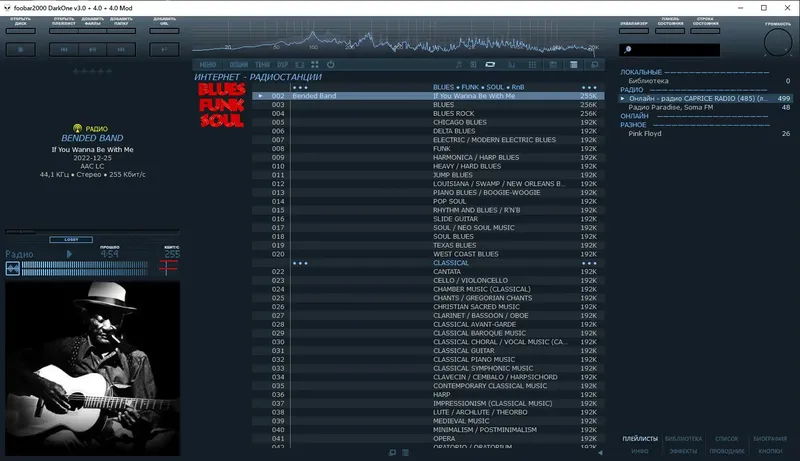
Task: Open the DSP item in the toolbar
Action: click(283, 65)
